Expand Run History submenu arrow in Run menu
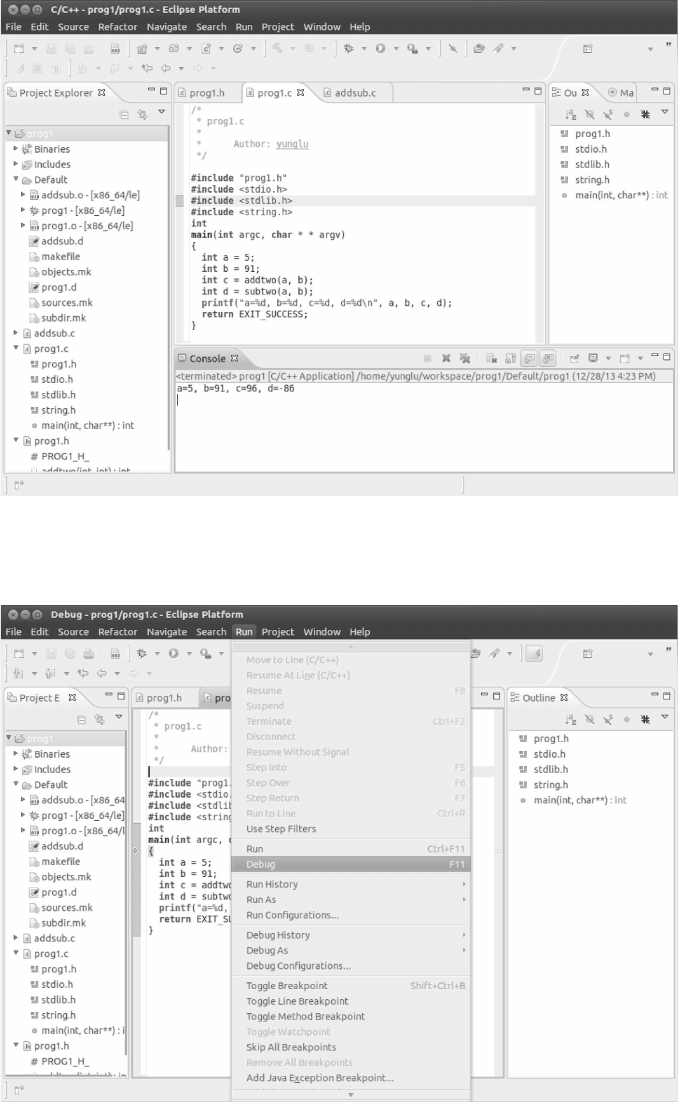 464,884
